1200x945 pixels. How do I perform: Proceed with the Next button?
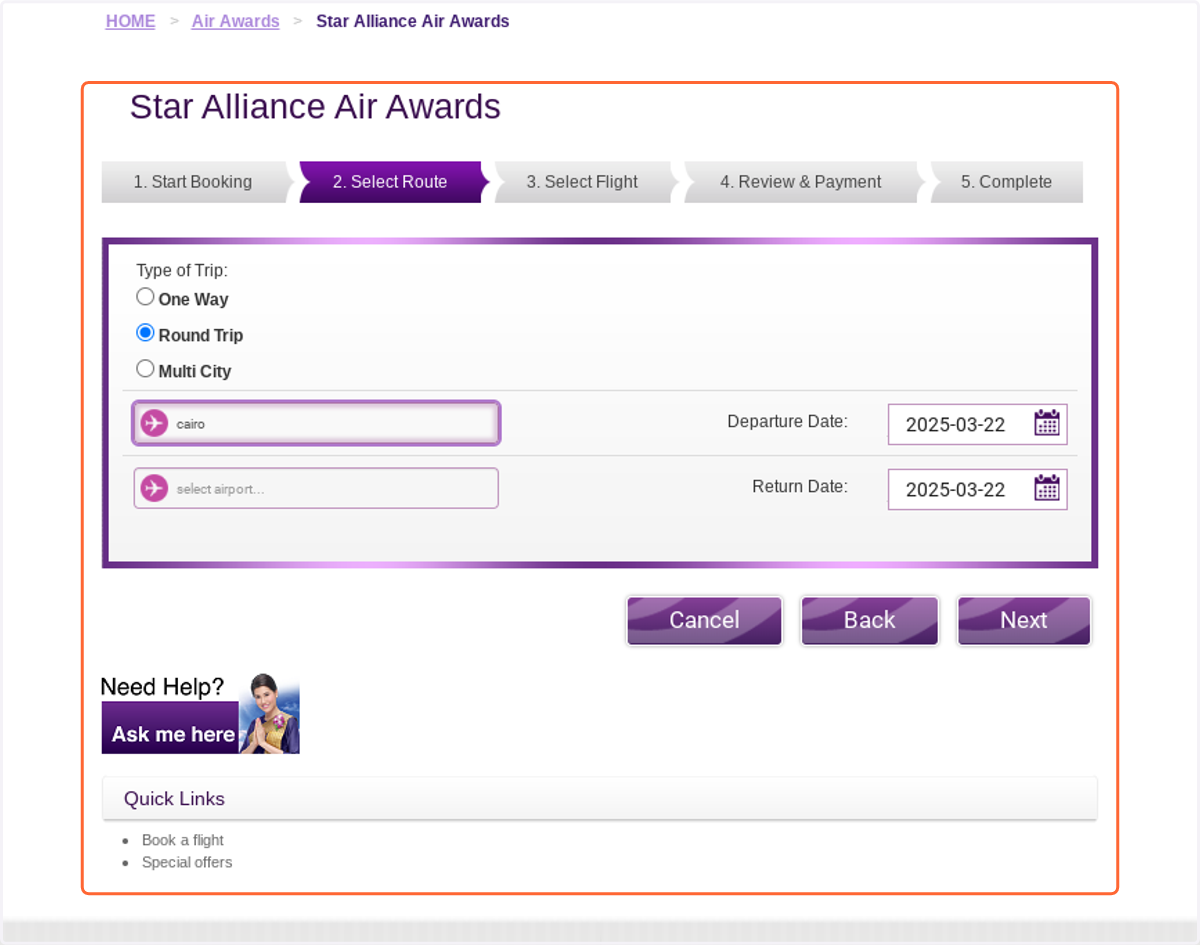click(1024, 621)
